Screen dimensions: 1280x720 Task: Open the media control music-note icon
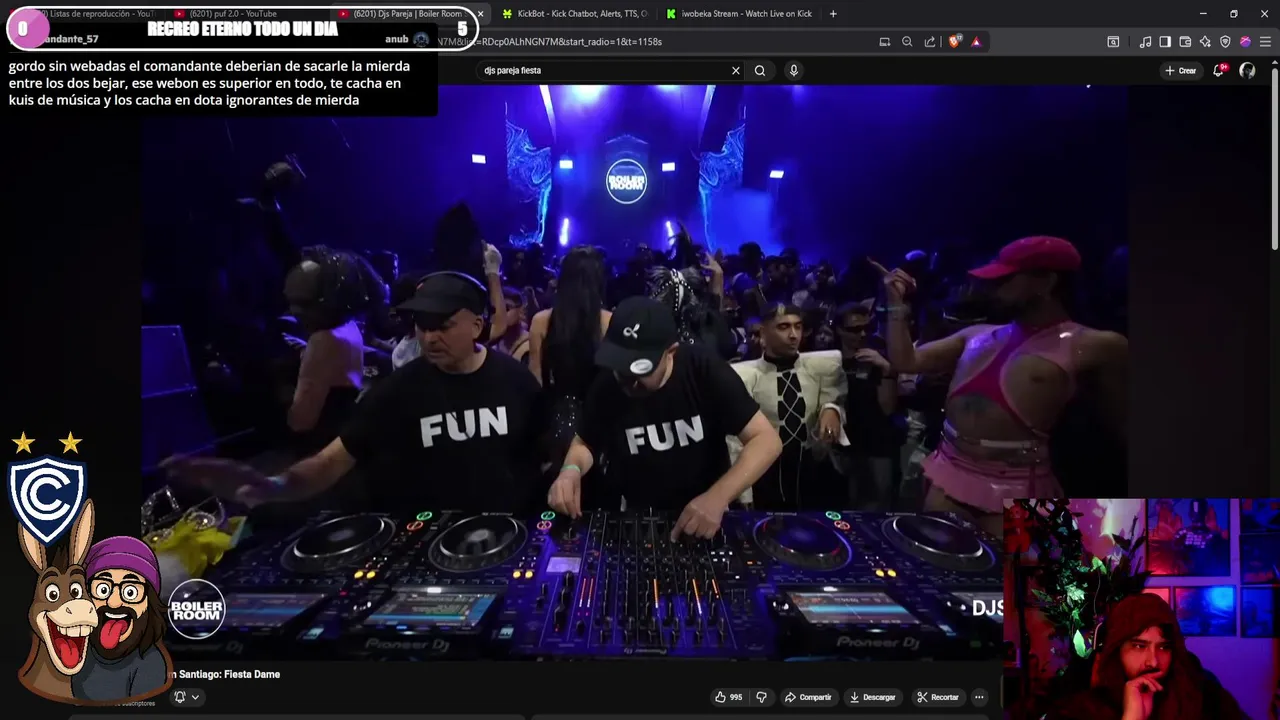click(1145, 42)
